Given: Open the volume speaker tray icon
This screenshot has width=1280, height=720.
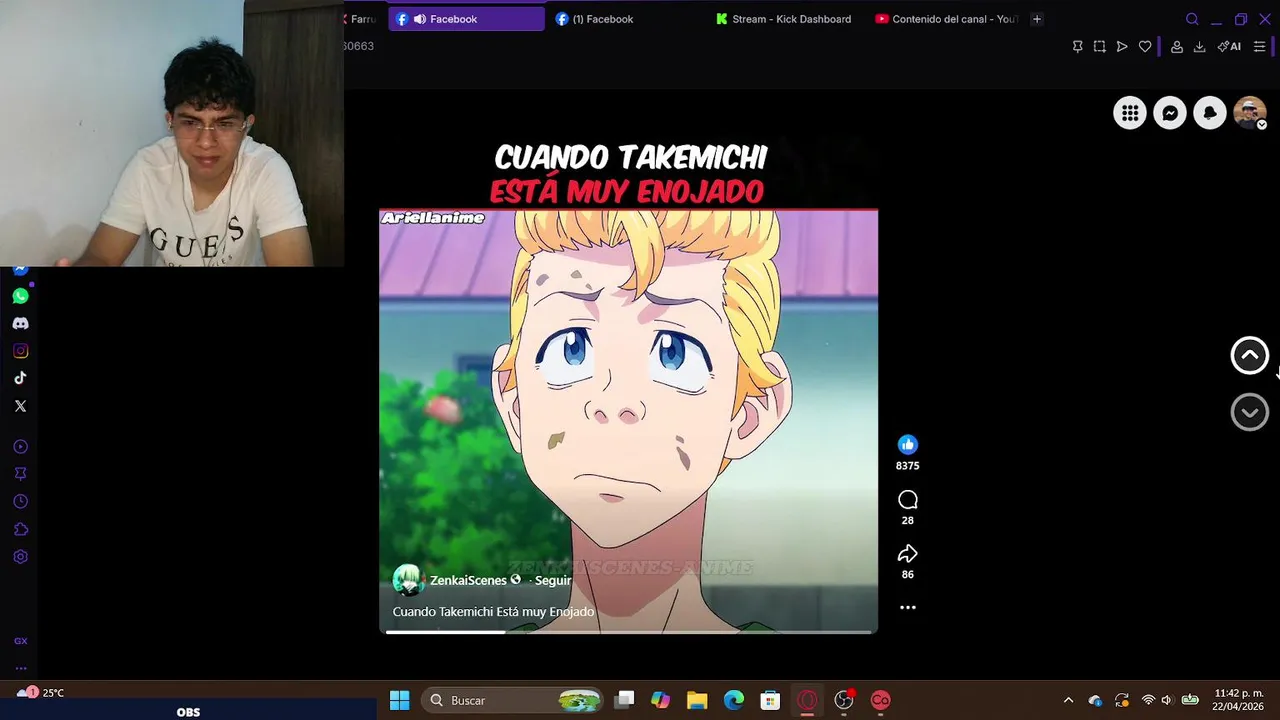Looking at the screenshot, I should click(1166, 700).
